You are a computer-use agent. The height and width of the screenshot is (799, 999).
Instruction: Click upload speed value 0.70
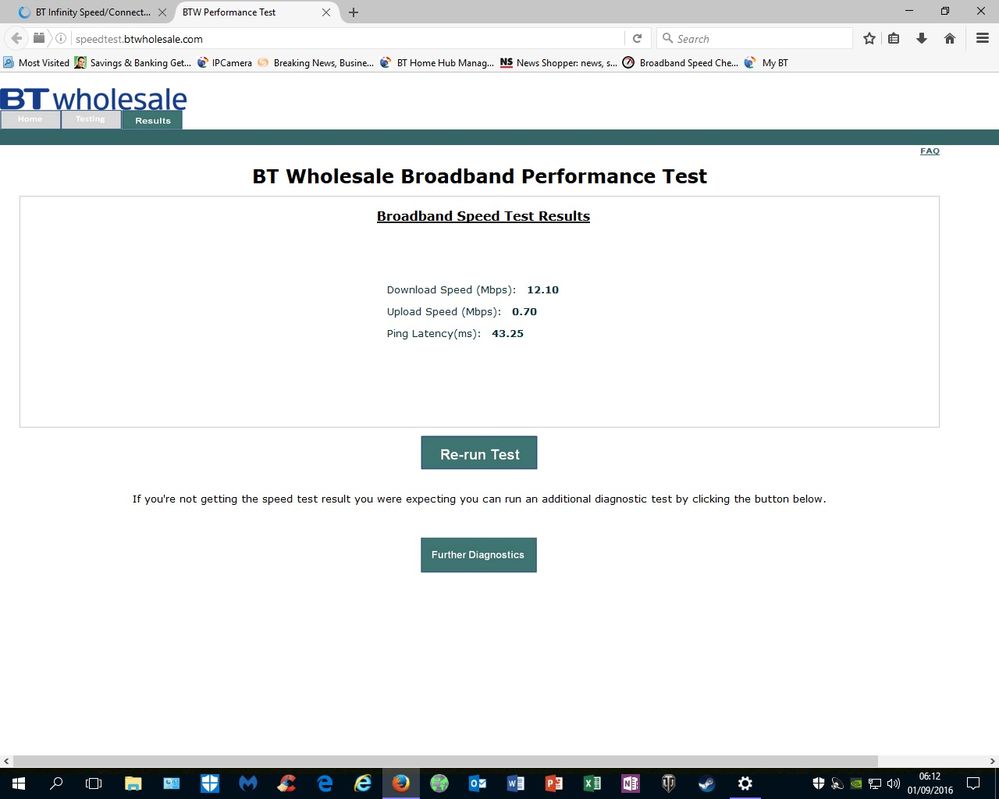pyautogui.click(x=524, y=312)
